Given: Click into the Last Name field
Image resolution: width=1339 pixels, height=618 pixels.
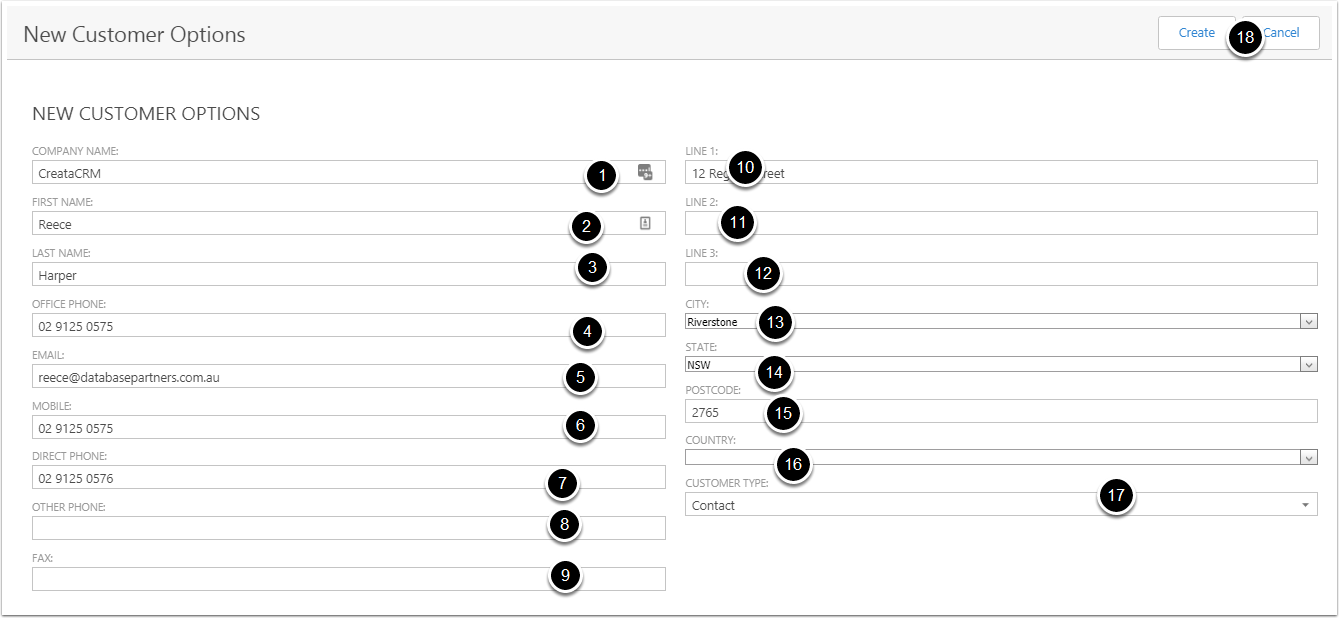Looking at the screenshot, I should pos(300,275).
